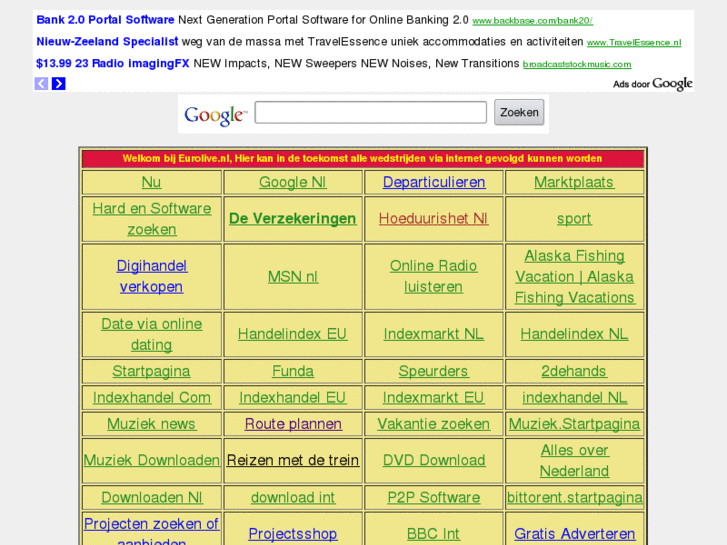Open the Bank 2.0 Portal Software ad

[105, 20]
